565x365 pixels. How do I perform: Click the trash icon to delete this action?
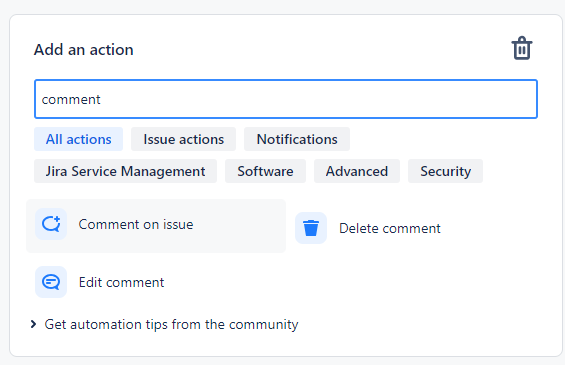[x=522, y=48]
